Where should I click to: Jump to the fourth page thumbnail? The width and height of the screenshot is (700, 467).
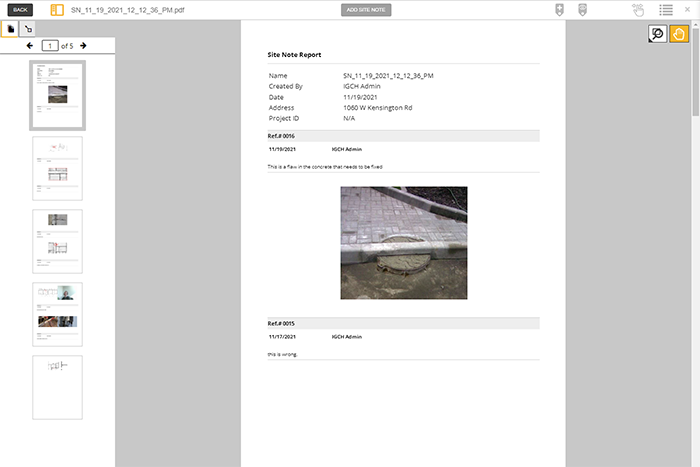click(57, 314)
